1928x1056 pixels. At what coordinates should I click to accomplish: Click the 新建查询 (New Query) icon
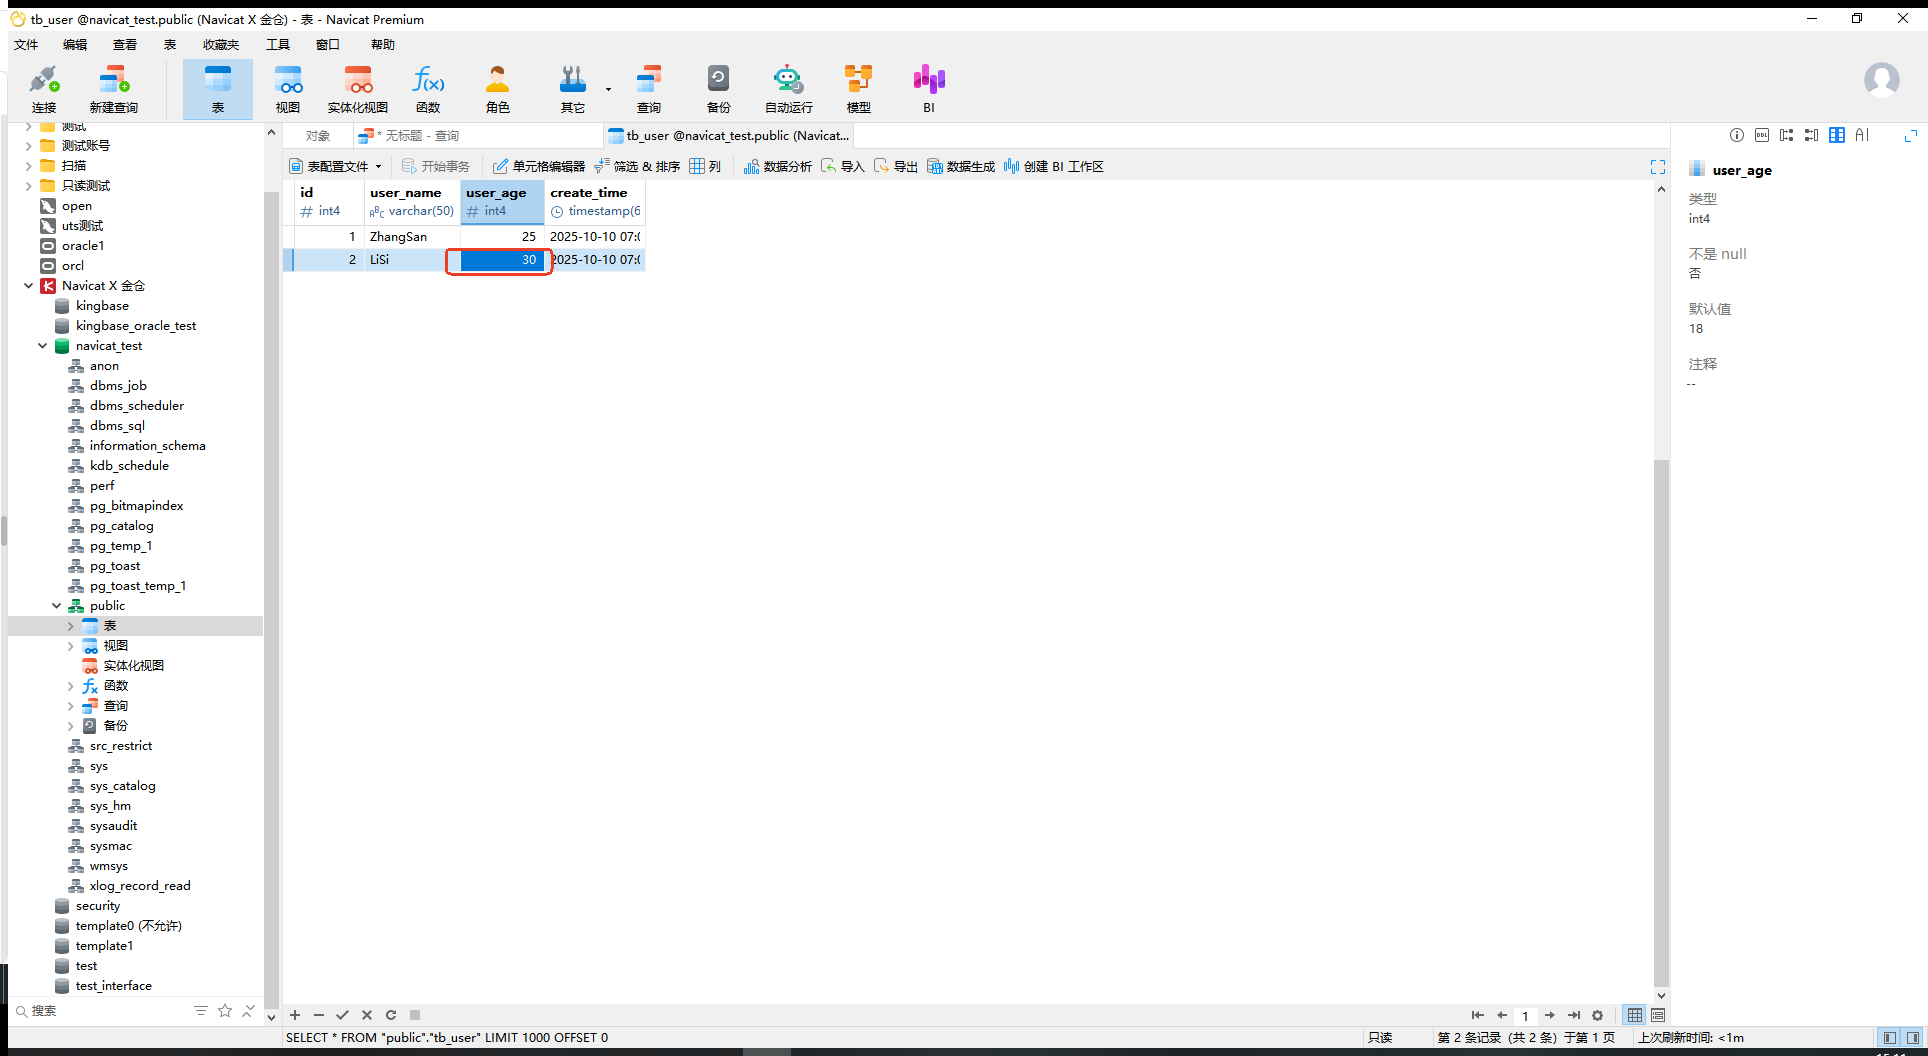coord(114,89)
